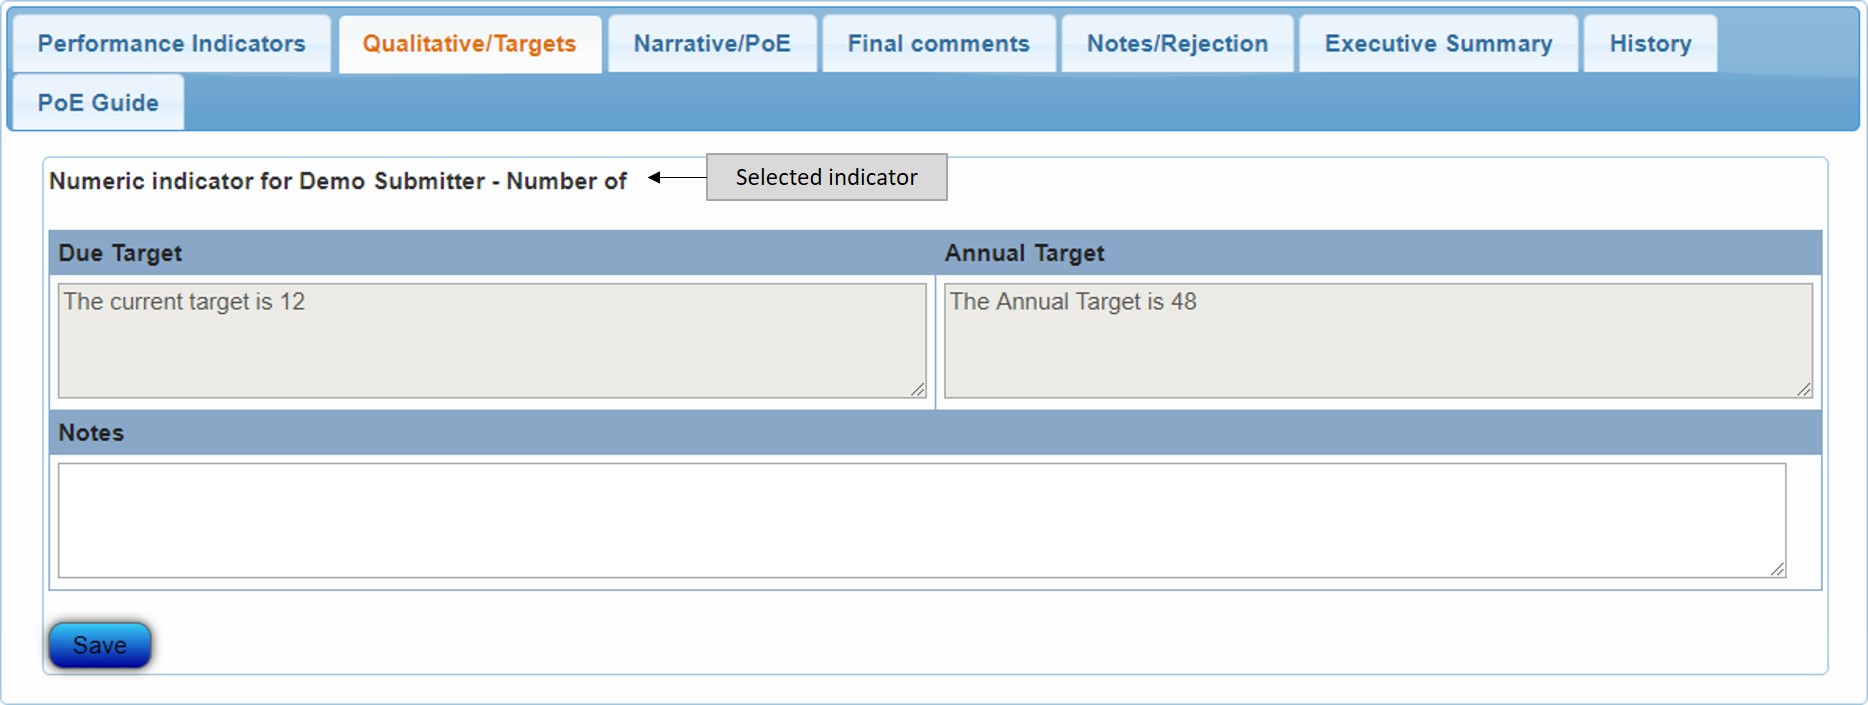Select the Qualitative/Targets tab
1868x705 pixels.
469,44
